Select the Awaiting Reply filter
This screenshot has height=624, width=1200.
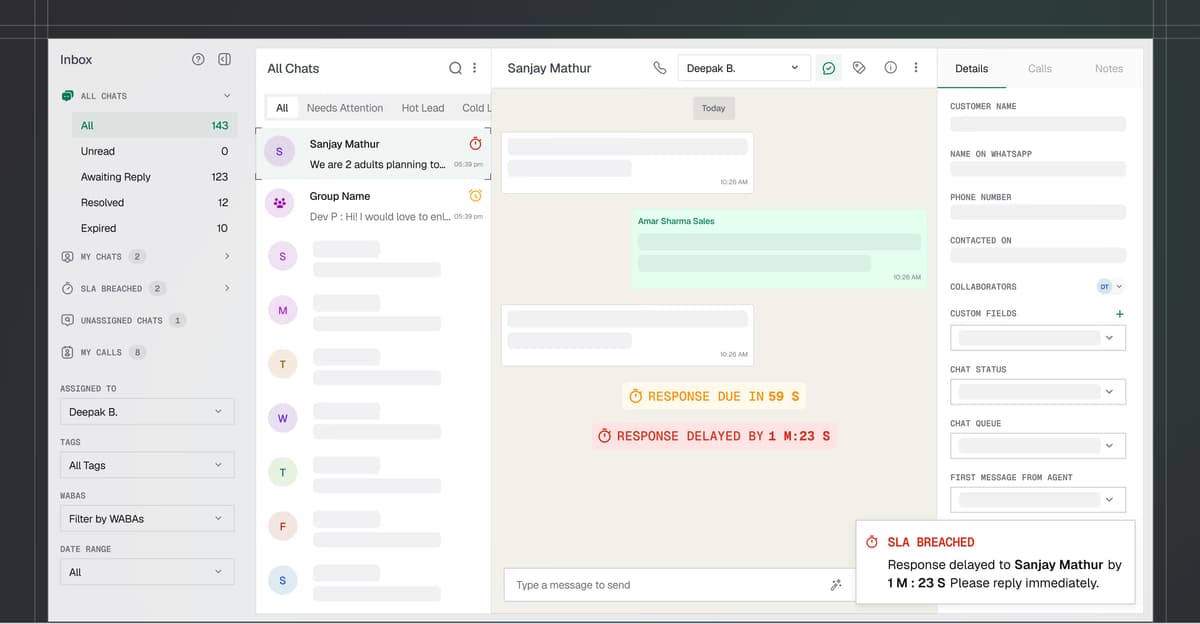click(x=154, y=177)
